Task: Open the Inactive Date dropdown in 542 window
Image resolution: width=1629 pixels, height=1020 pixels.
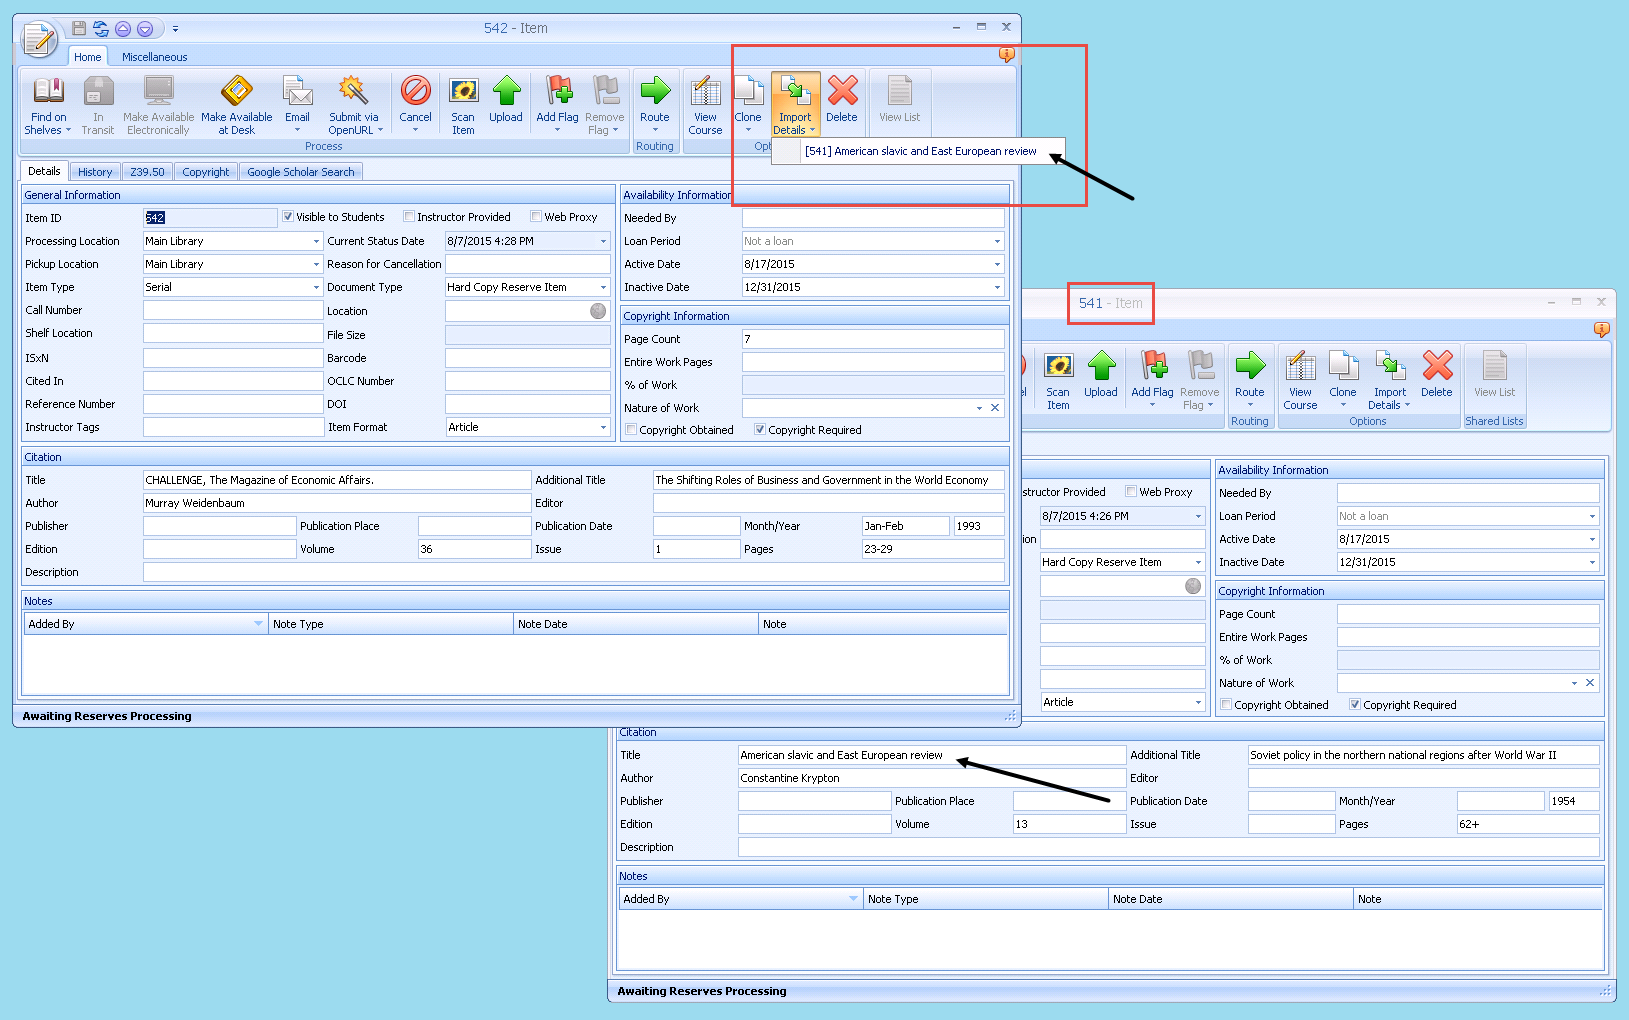Action: [x=997, y=288]
